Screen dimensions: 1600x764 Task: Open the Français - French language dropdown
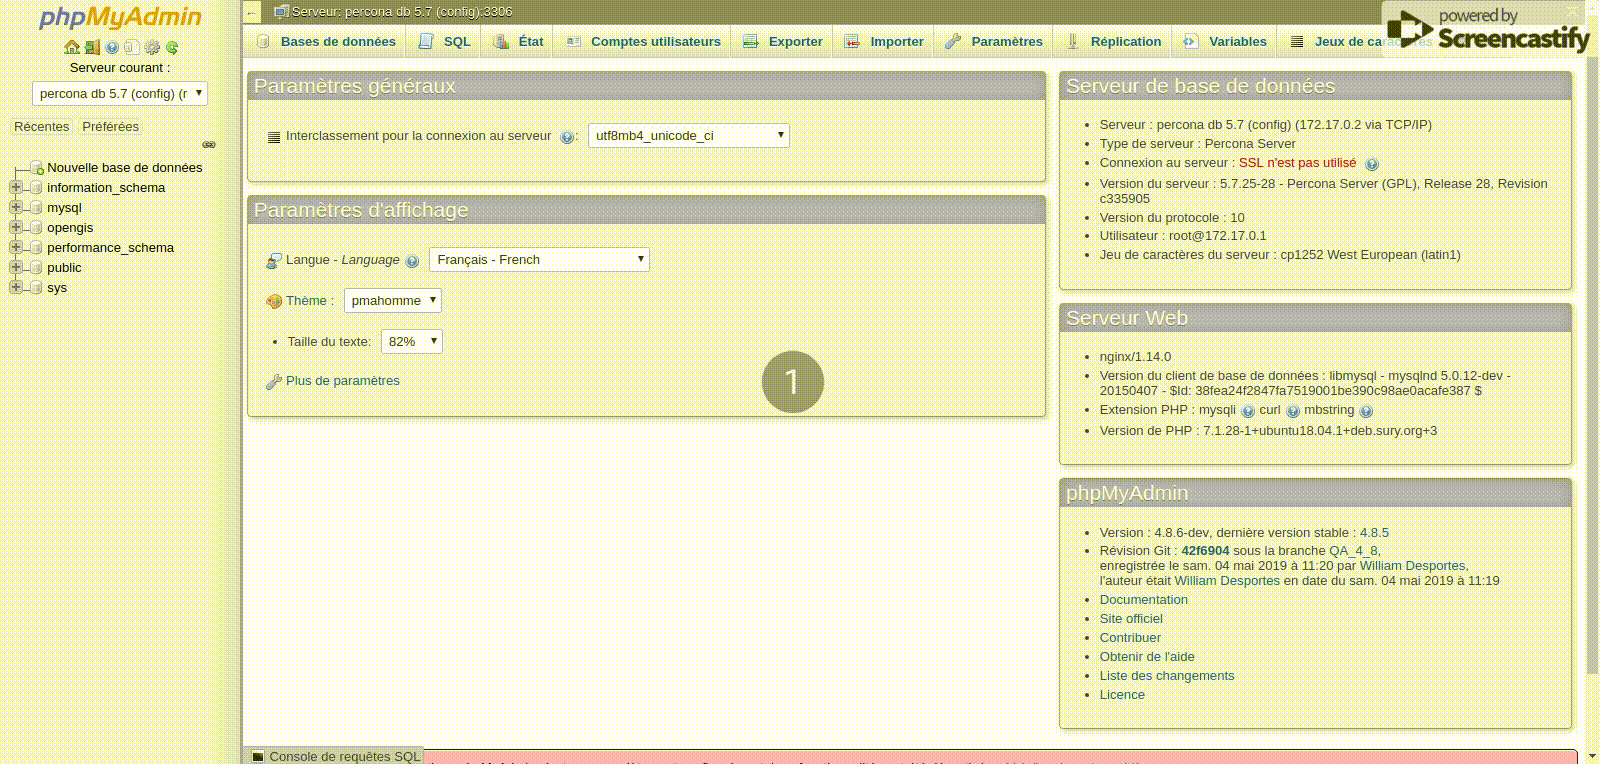click(539, 259)
